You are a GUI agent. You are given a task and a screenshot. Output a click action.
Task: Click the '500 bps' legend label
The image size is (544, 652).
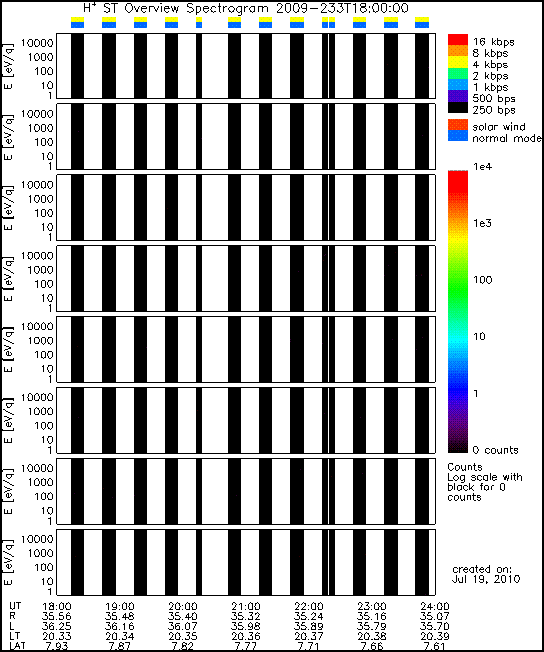[x=494, y=99]
